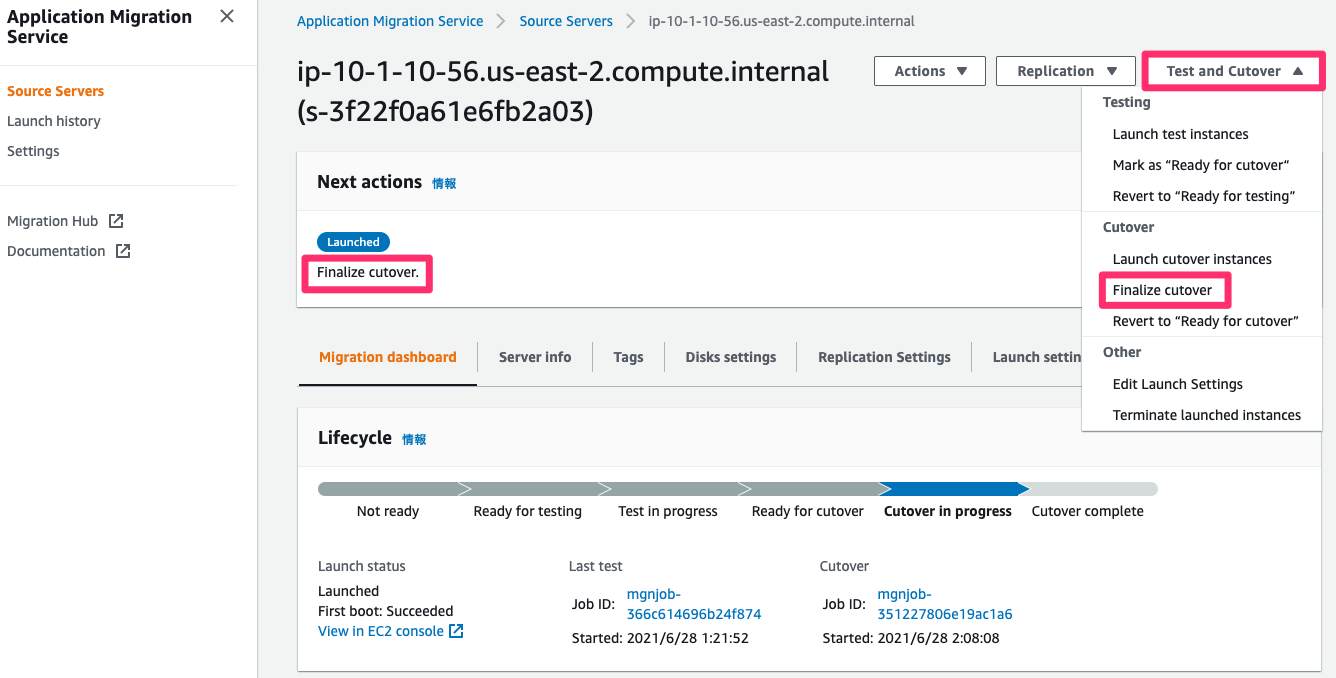
Task: Click Cutover complete lifecycle step
Action: (1088, 511)
